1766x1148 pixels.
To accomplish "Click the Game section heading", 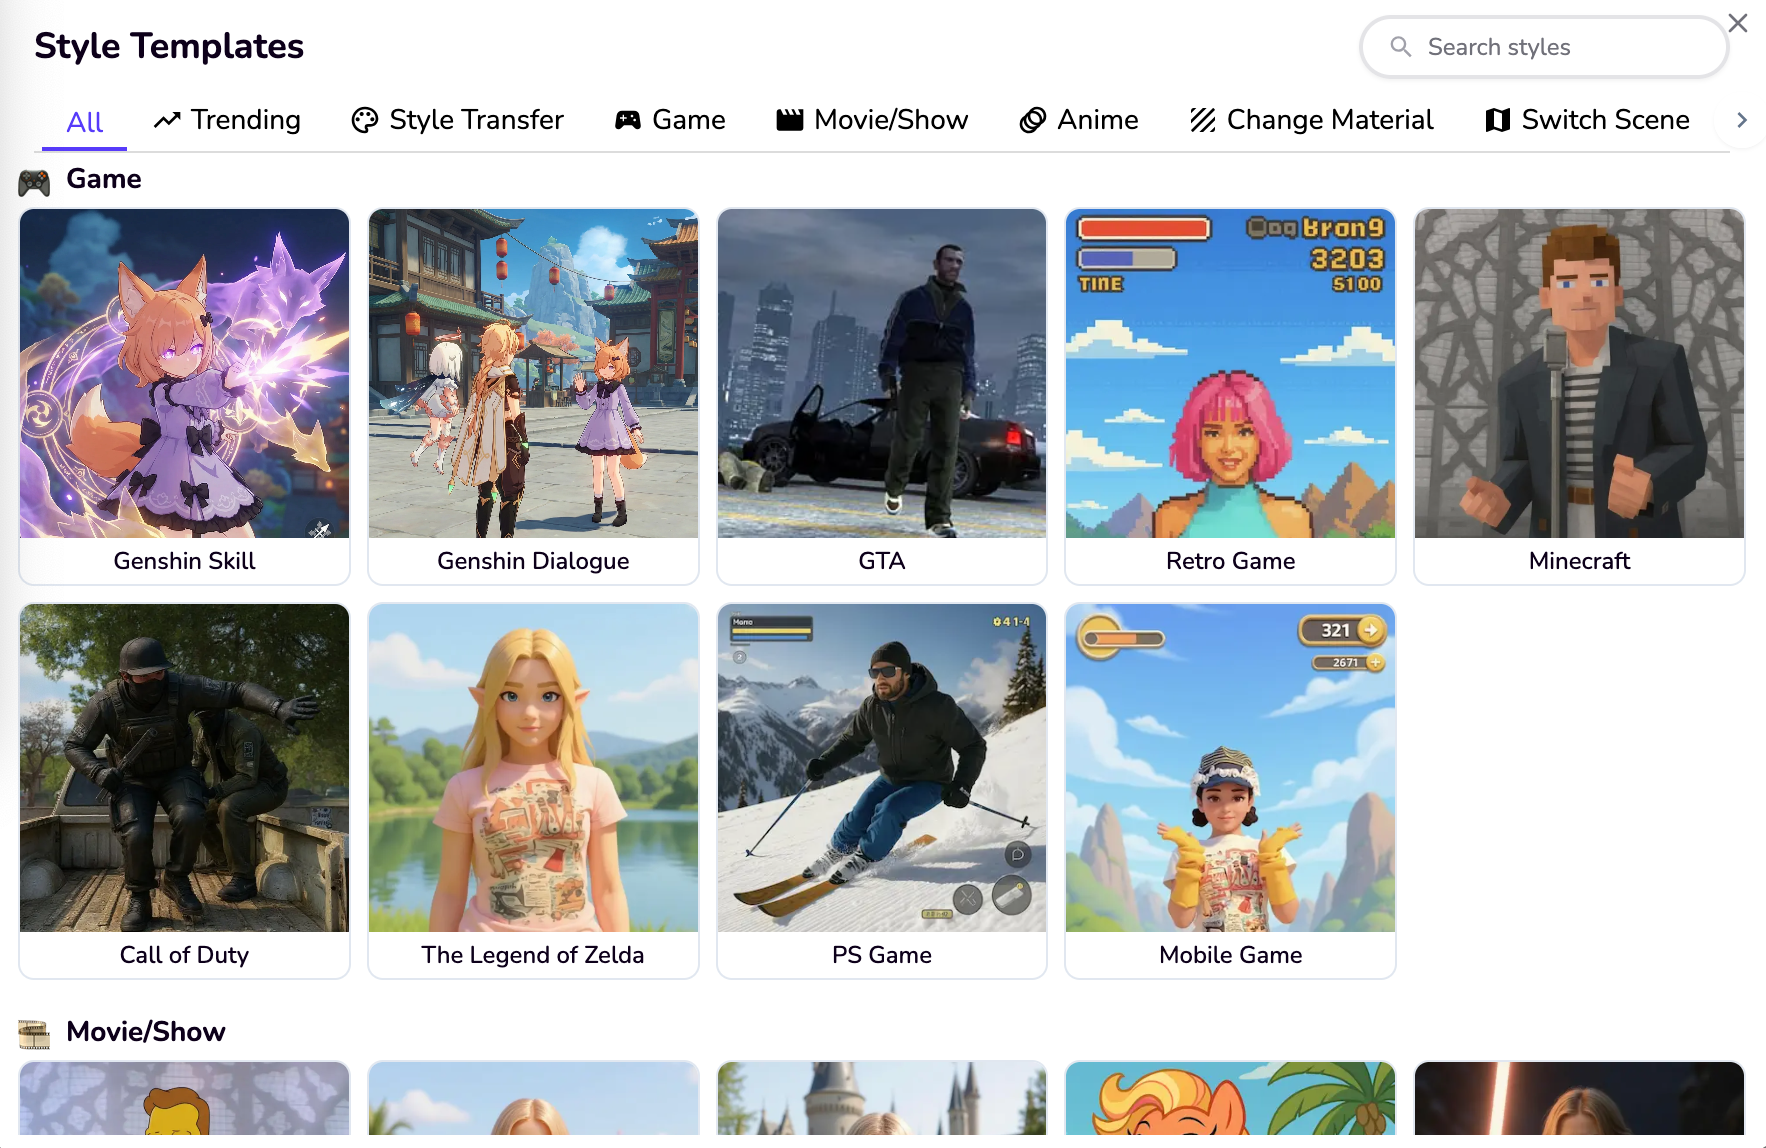I will pyautogui.click(x=104, y=179).
